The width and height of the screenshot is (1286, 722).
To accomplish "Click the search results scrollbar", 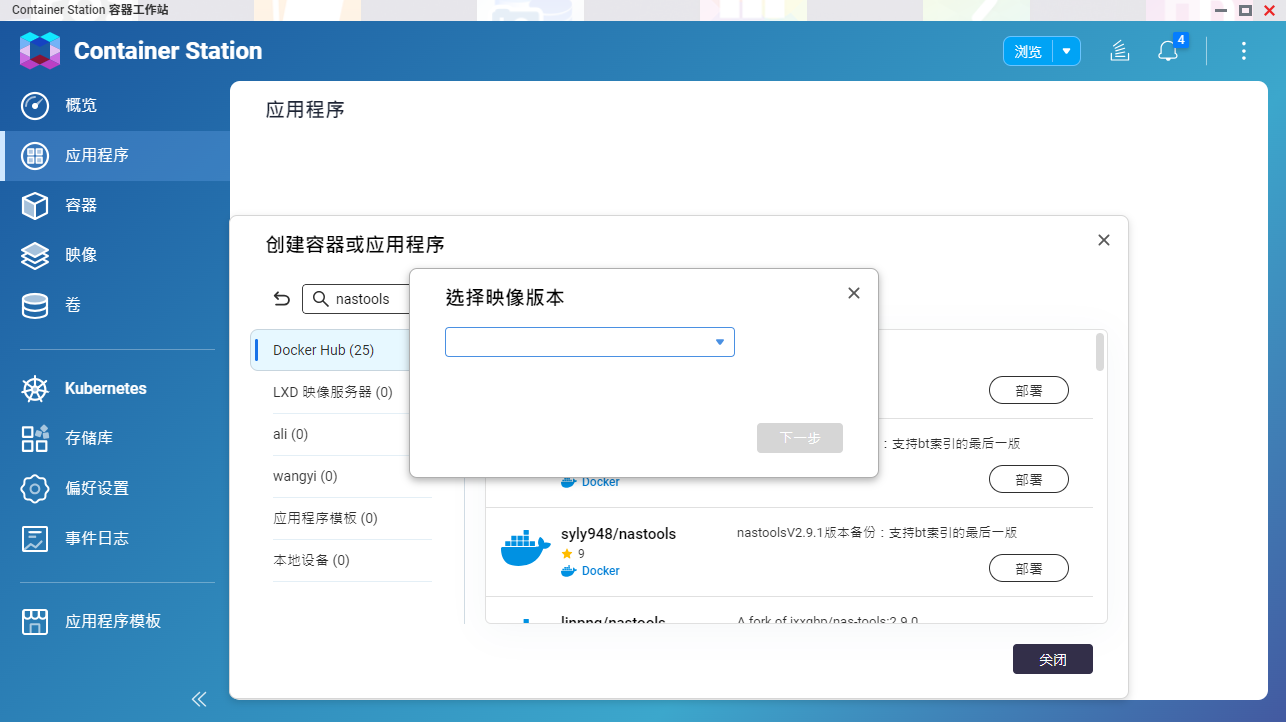I will click(x=1100, y=352).
